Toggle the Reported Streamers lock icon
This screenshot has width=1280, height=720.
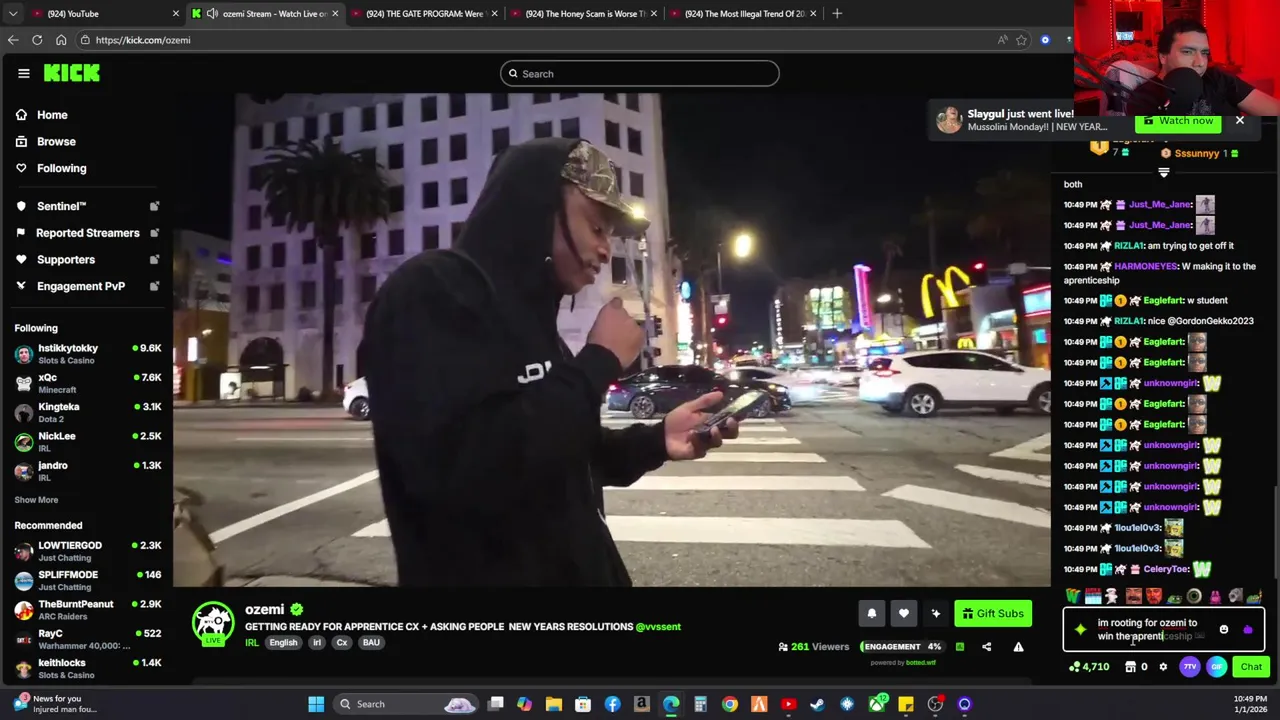pos(154,233)
